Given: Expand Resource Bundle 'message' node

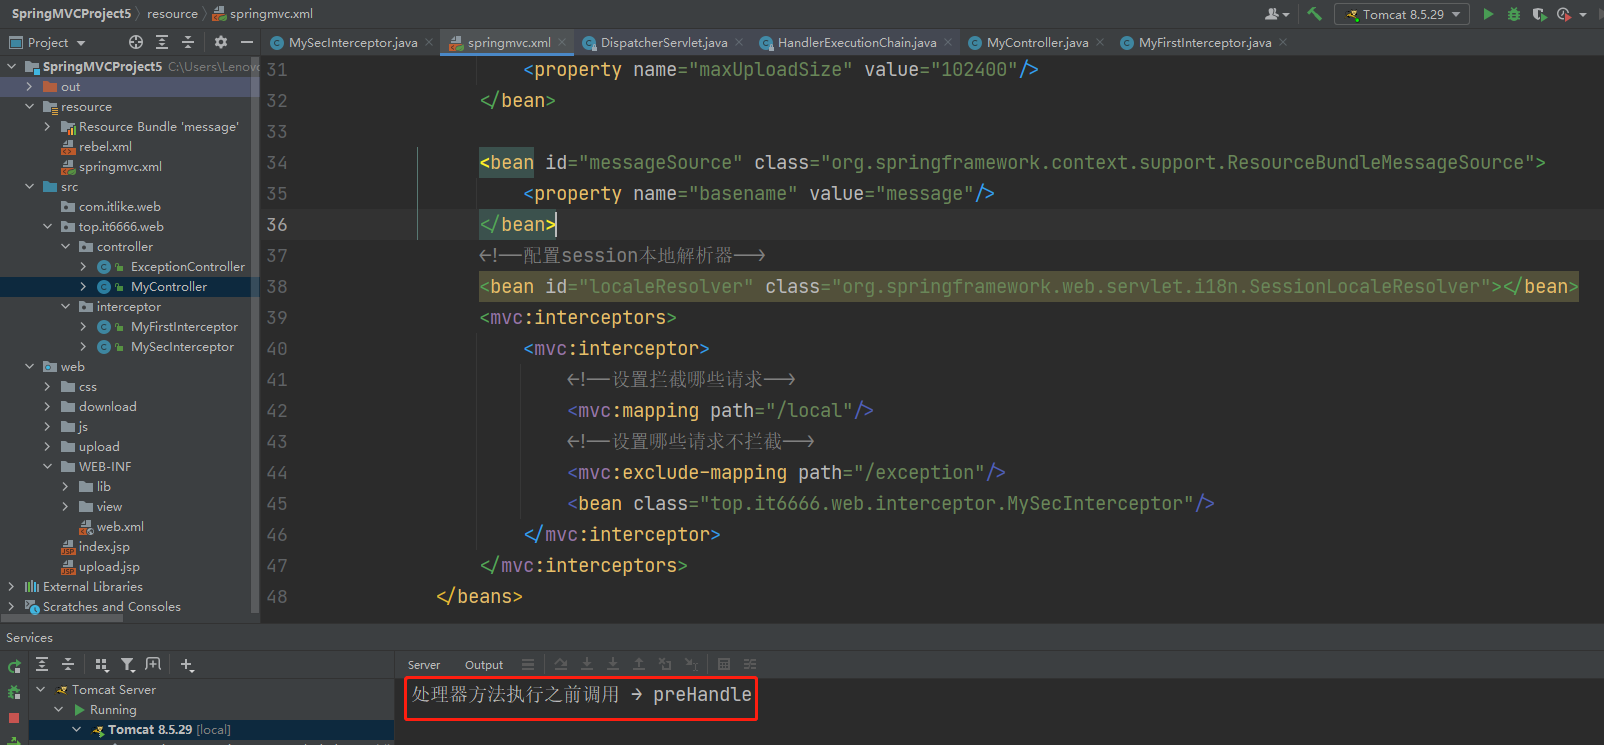Looking at the screenshot, I should point(47,127).
